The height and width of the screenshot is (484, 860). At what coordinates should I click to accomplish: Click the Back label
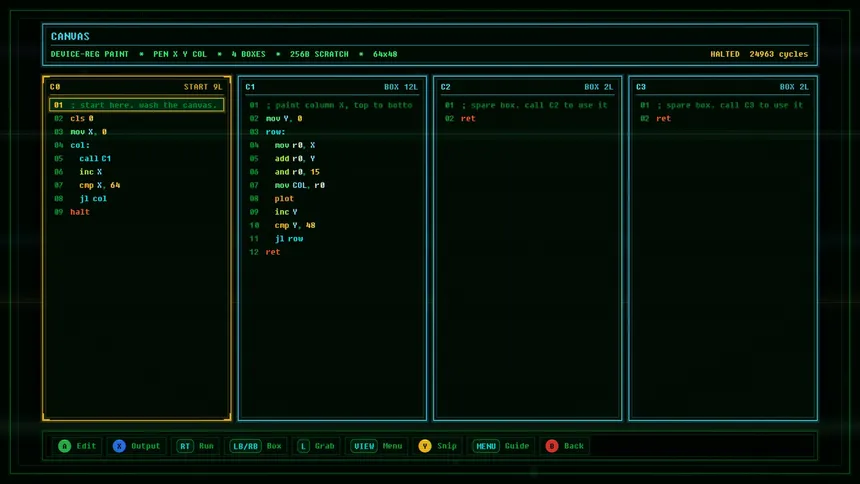point(574,446)
